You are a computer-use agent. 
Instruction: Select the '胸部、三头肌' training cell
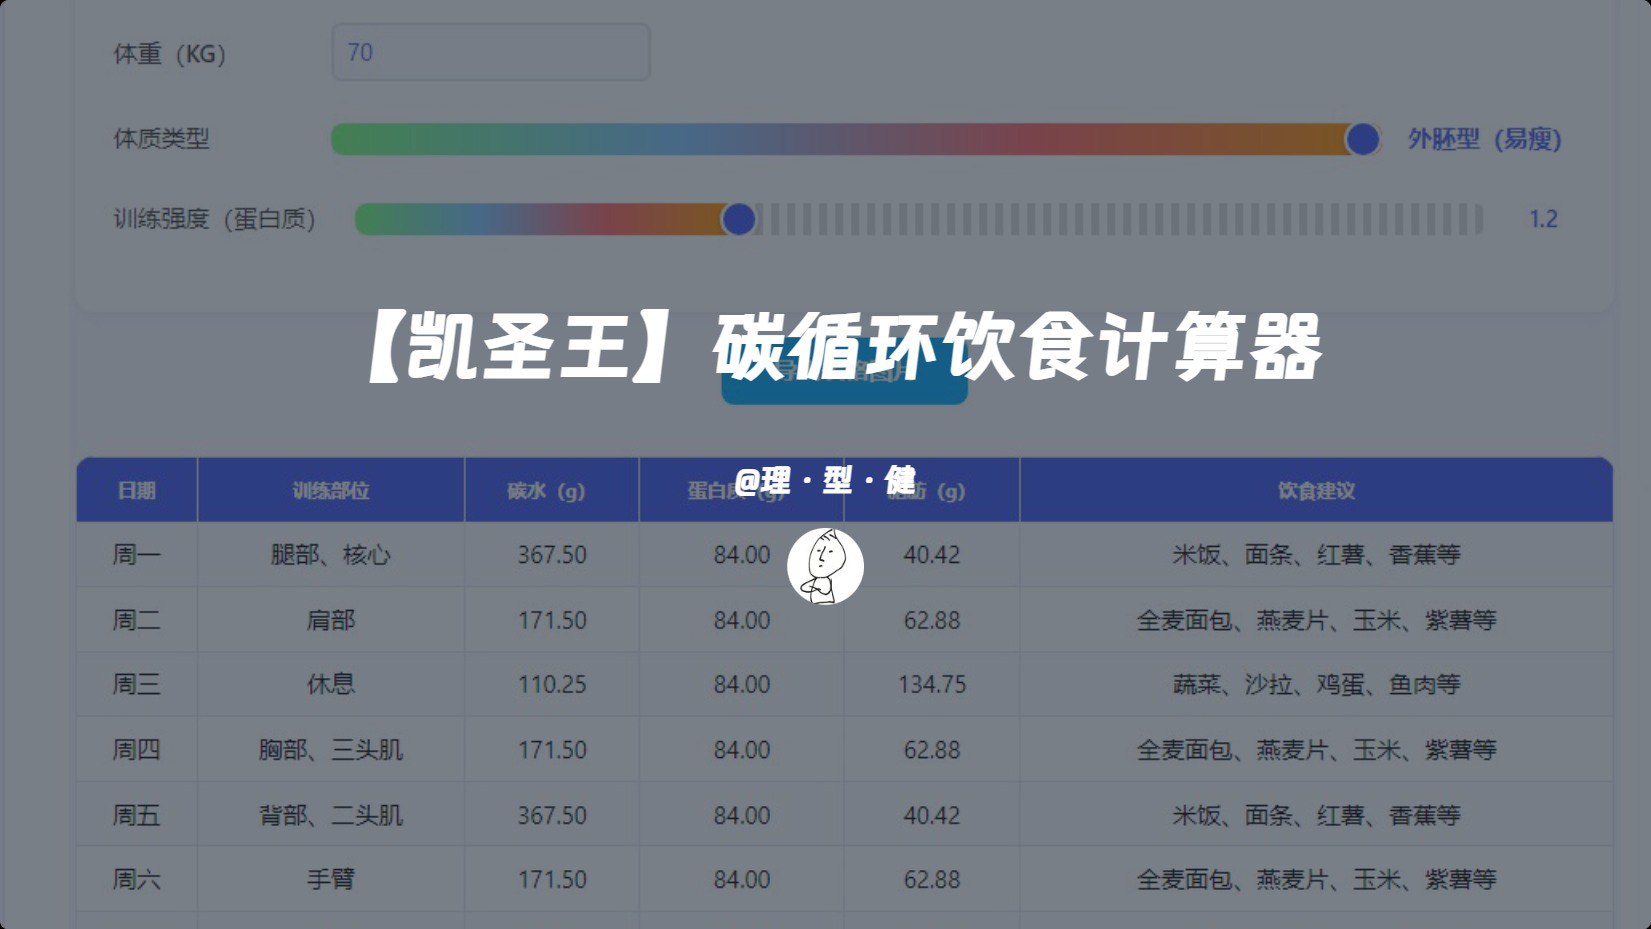coord(331,749)
